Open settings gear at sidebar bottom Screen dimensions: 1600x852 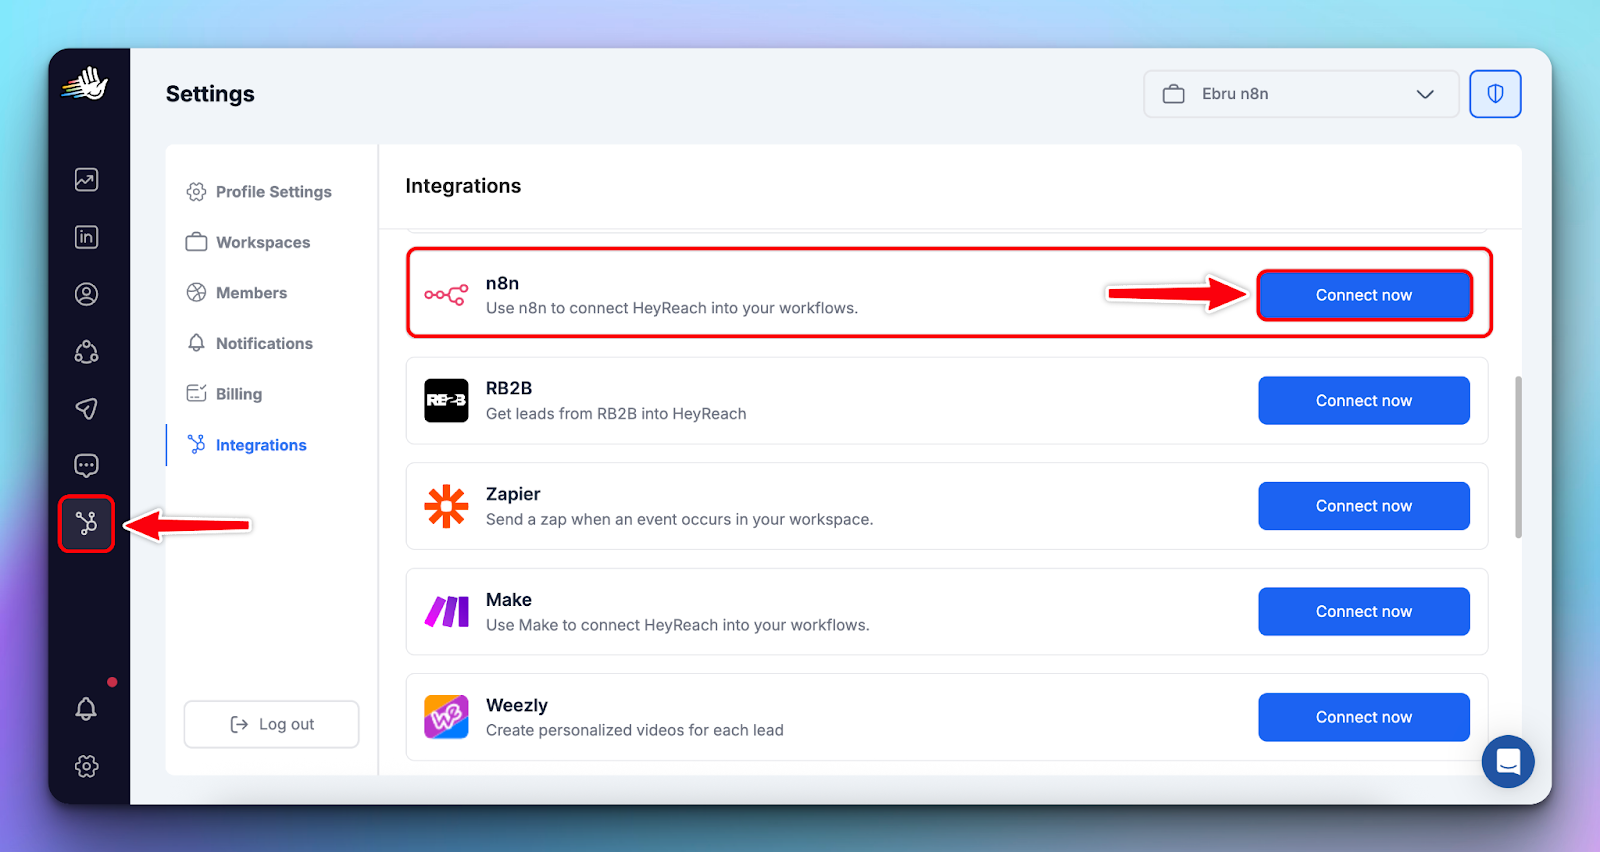click(x=87, y=766)
